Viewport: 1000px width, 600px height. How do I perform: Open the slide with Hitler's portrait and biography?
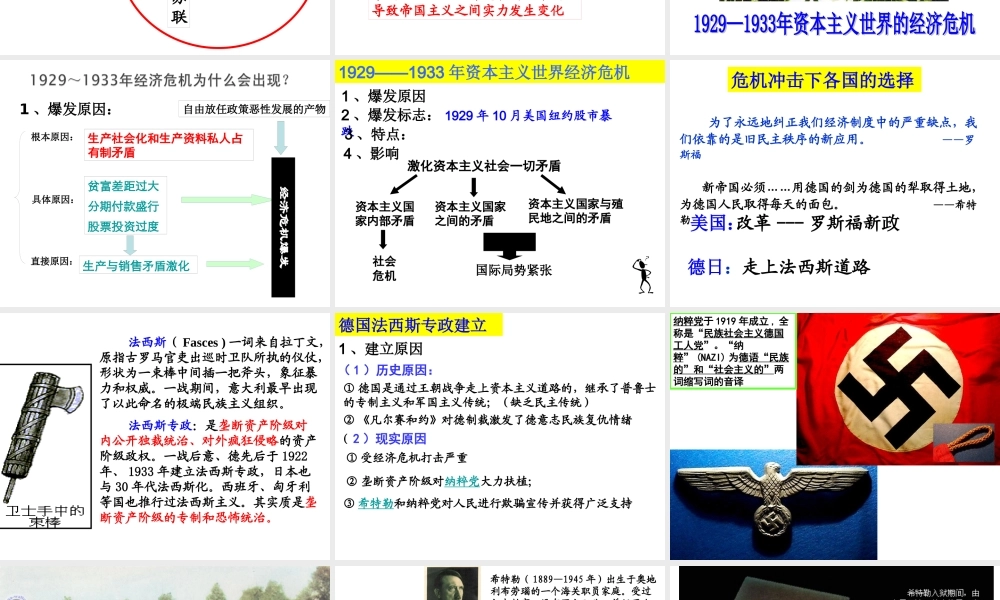[499, 583]
